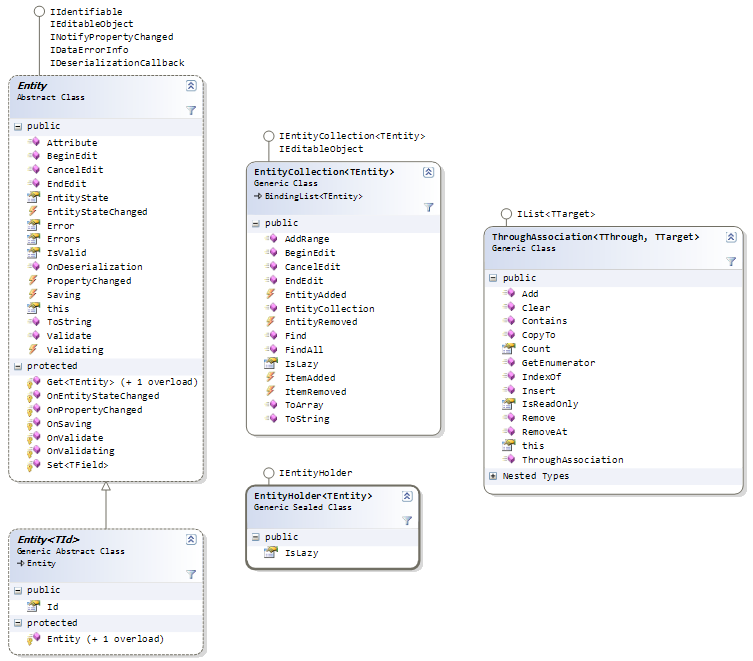The height and width of the screenshot is (661, 753).
Task: Expand Nested Types section in ThroughAssociation
Action: click(493, 476)
